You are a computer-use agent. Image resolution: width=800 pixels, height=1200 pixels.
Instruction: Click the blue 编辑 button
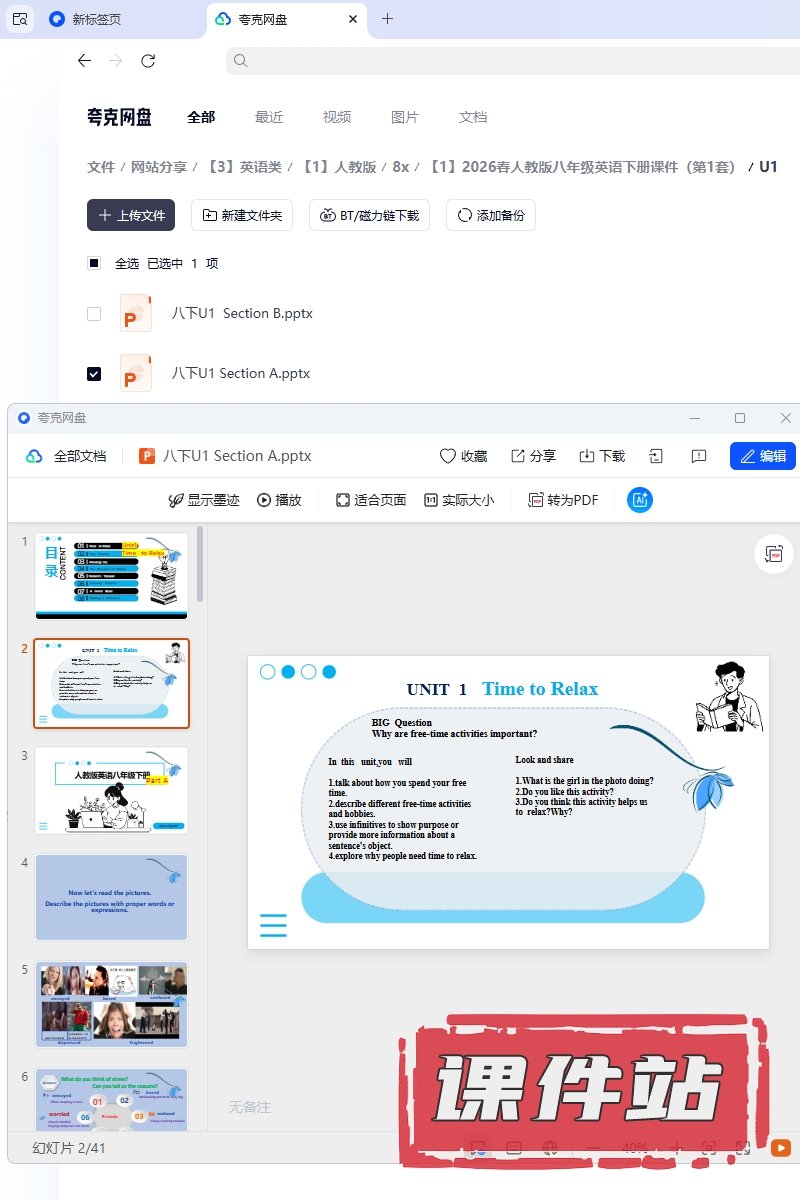pos(762,456)
